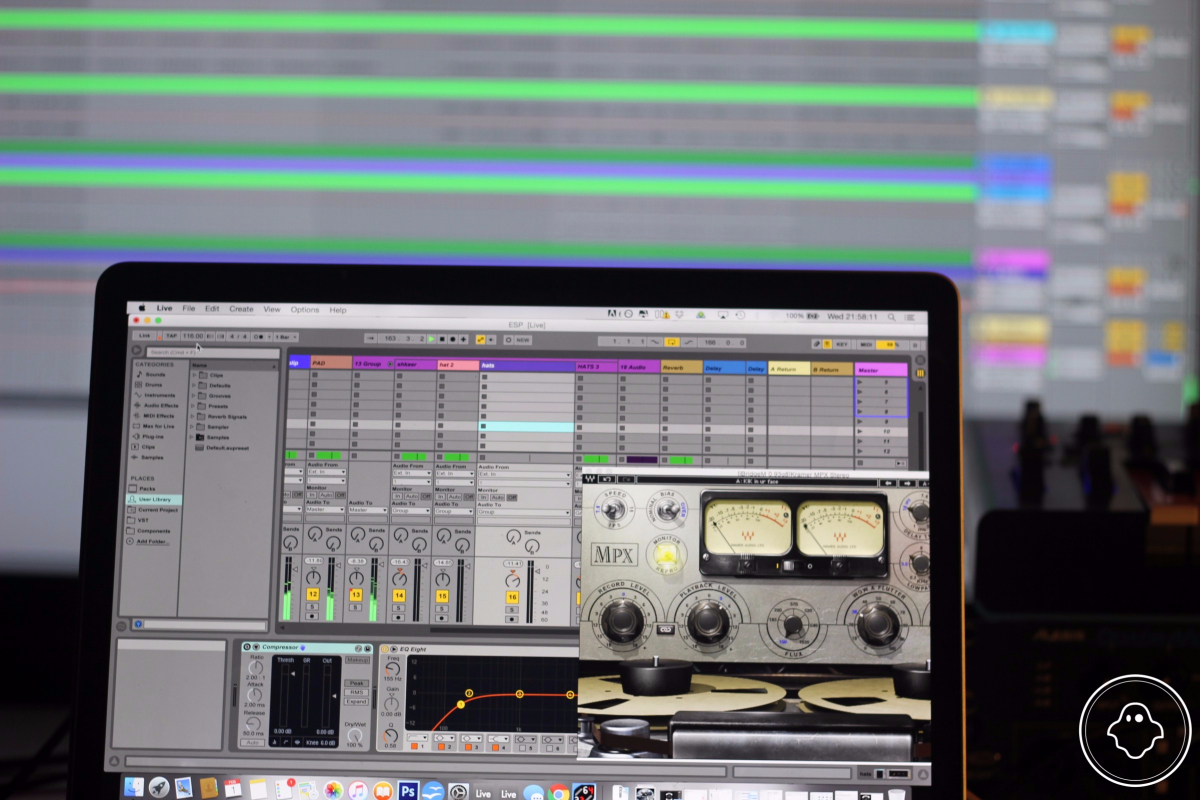Viewport: 1200px width, 800px height.
Task: Select the Packs place in browser
Action: [x=144, y=488]
